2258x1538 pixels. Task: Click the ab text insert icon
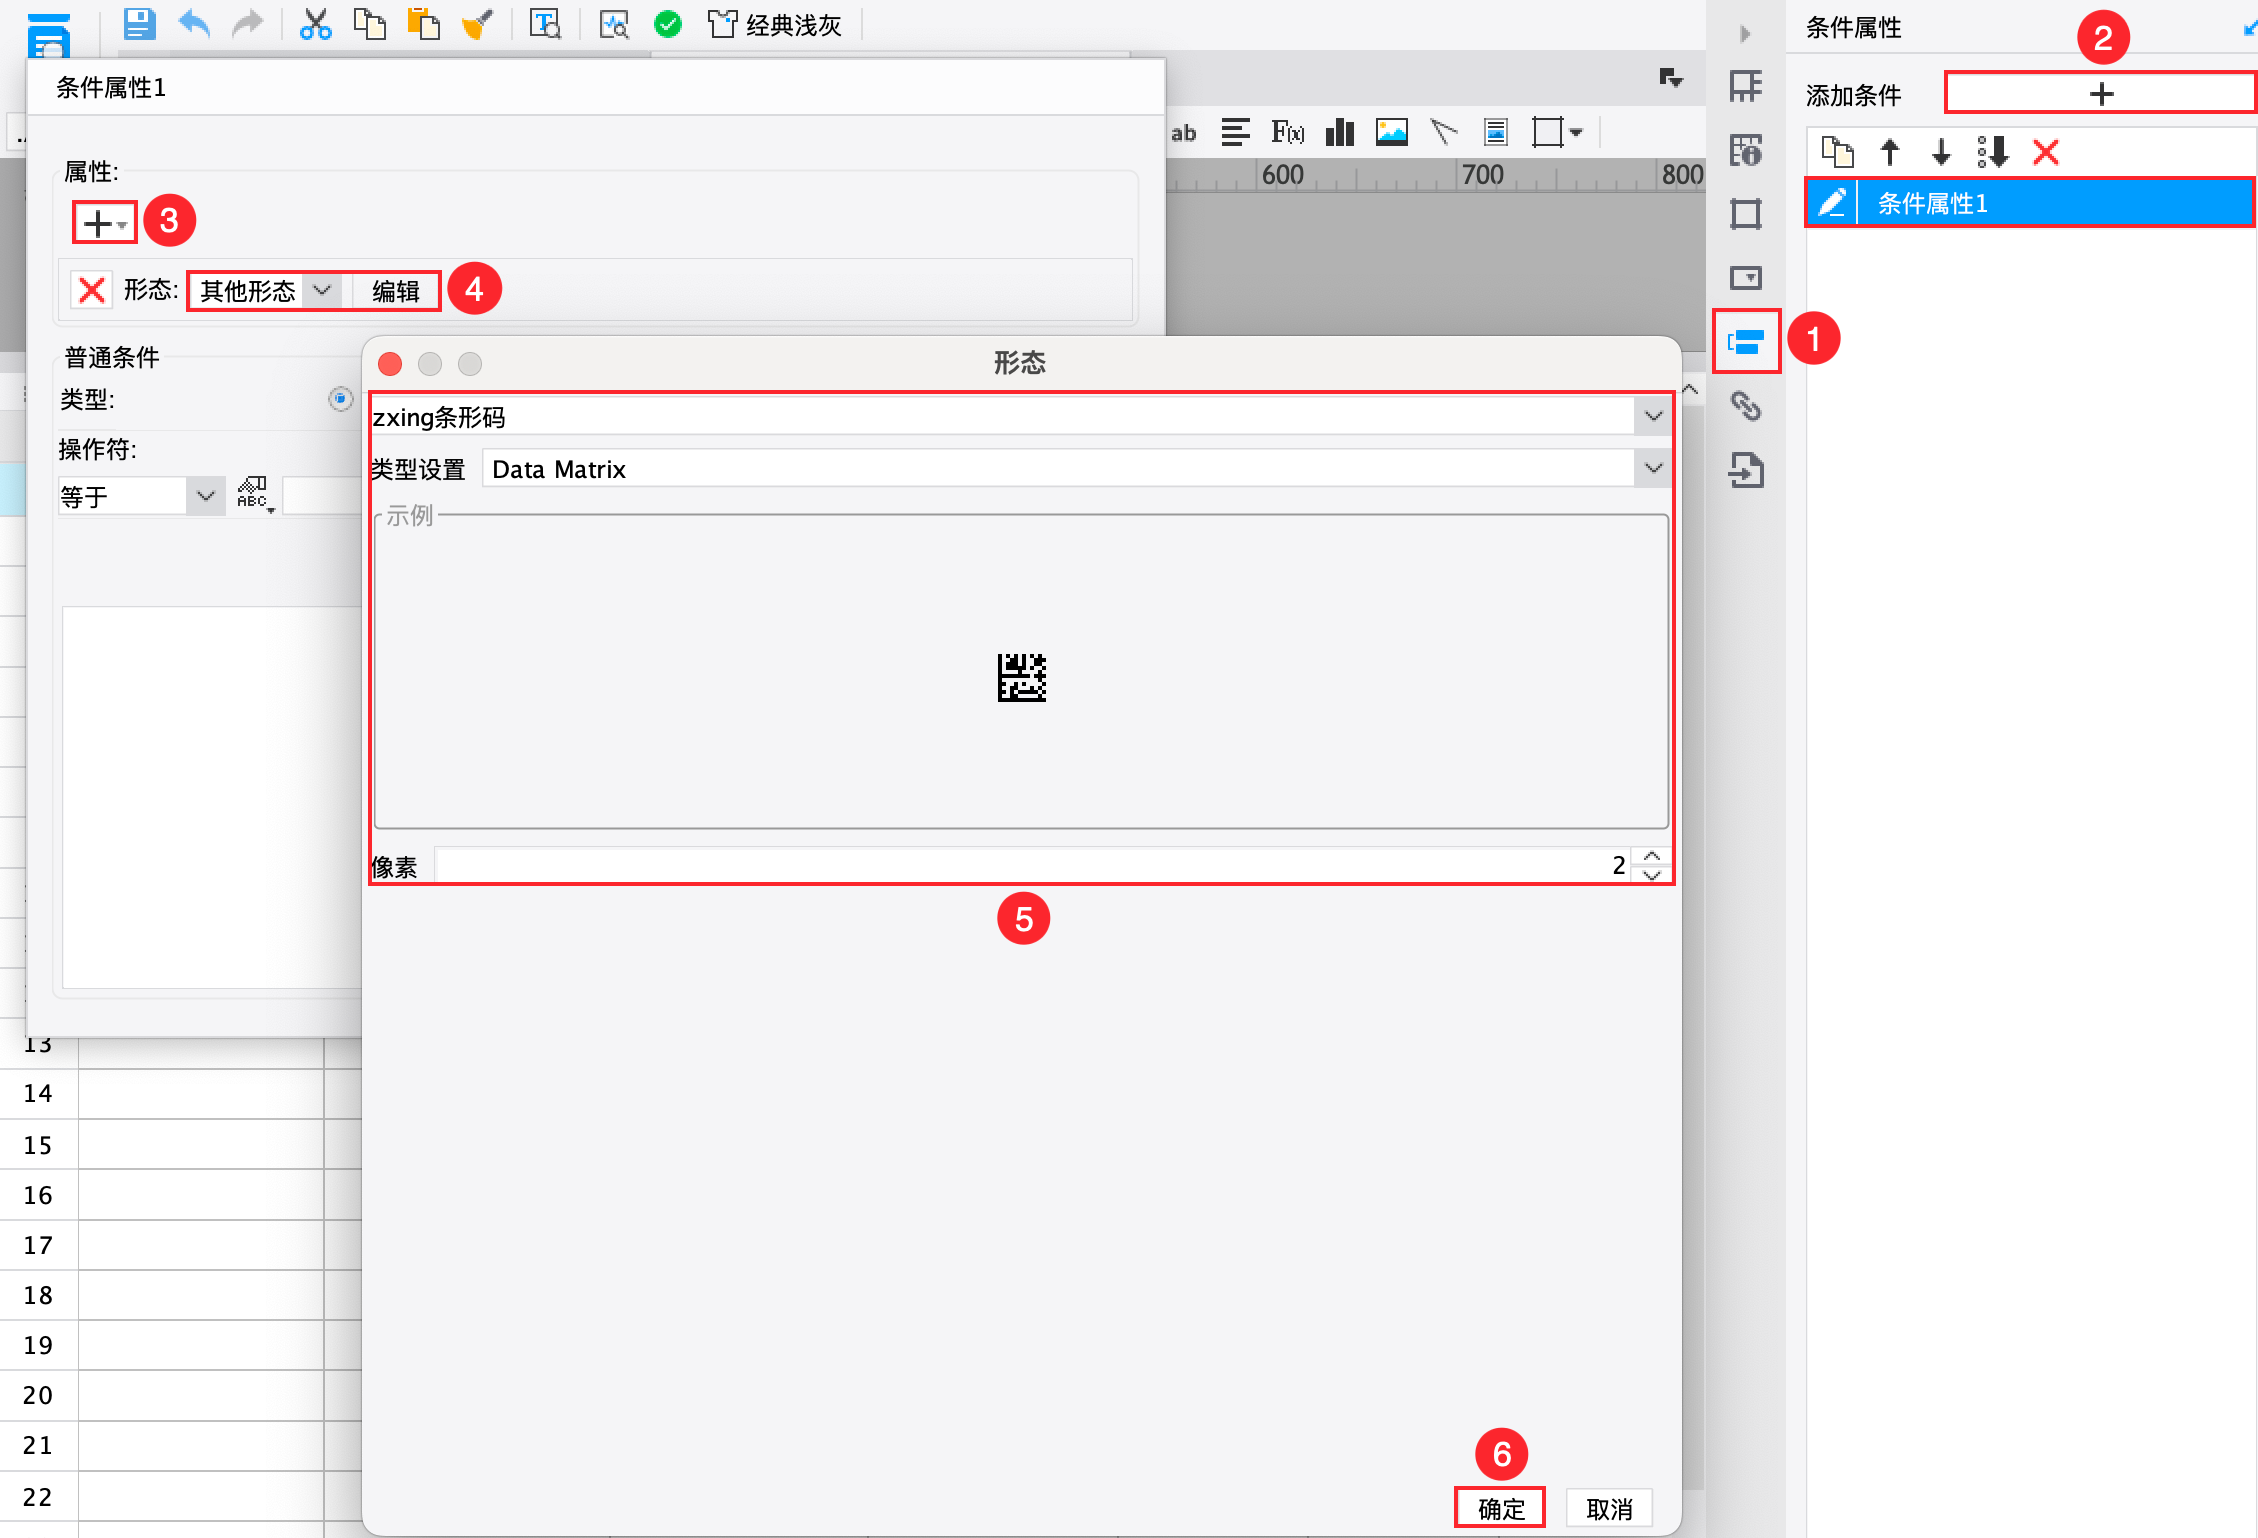(x=1184, y=132)
